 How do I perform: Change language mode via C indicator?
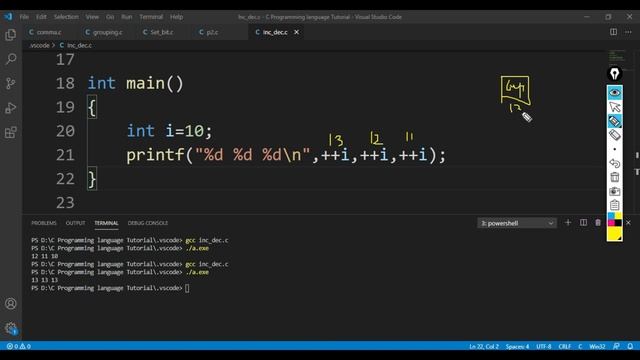[580, 347]
